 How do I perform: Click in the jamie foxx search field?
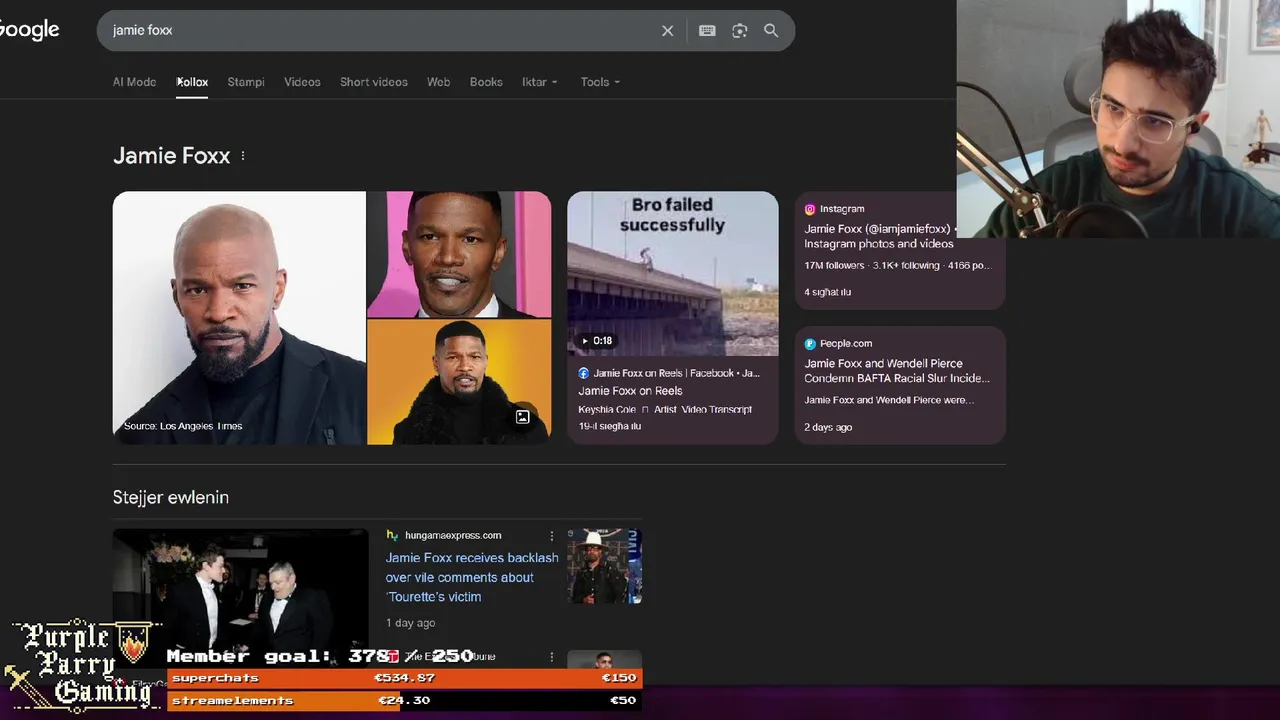click(380, 30)
